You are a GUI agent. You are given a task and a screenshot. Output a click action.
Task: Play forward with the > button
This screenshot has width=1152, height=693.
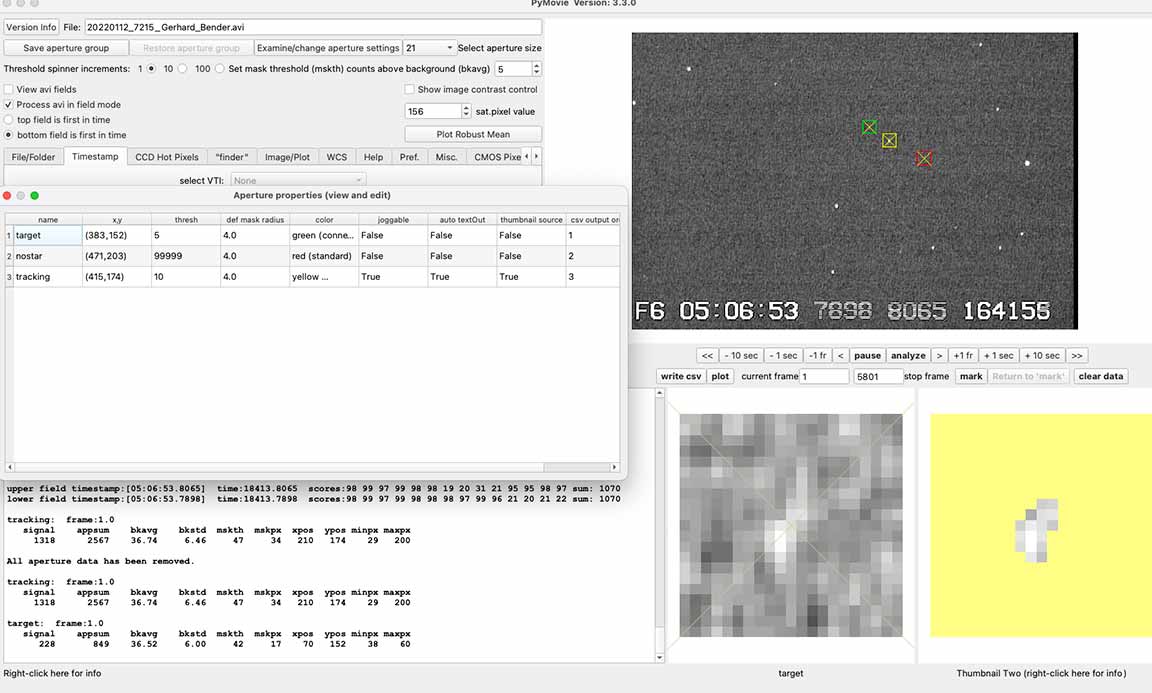coord(939,356)
